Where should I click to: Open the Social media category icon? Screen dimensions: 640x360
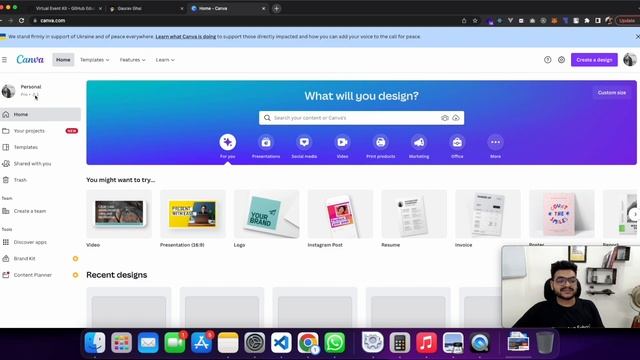pos(304,142)
